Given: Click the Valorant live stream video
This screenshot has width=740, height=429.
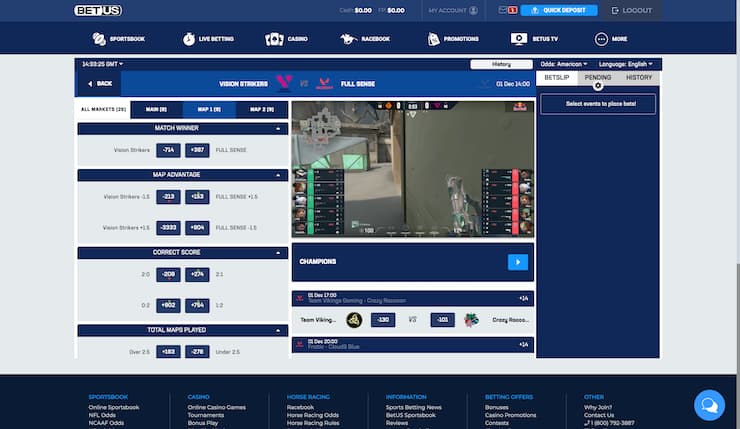Looking at the screenshot, I should click(411, 168).
